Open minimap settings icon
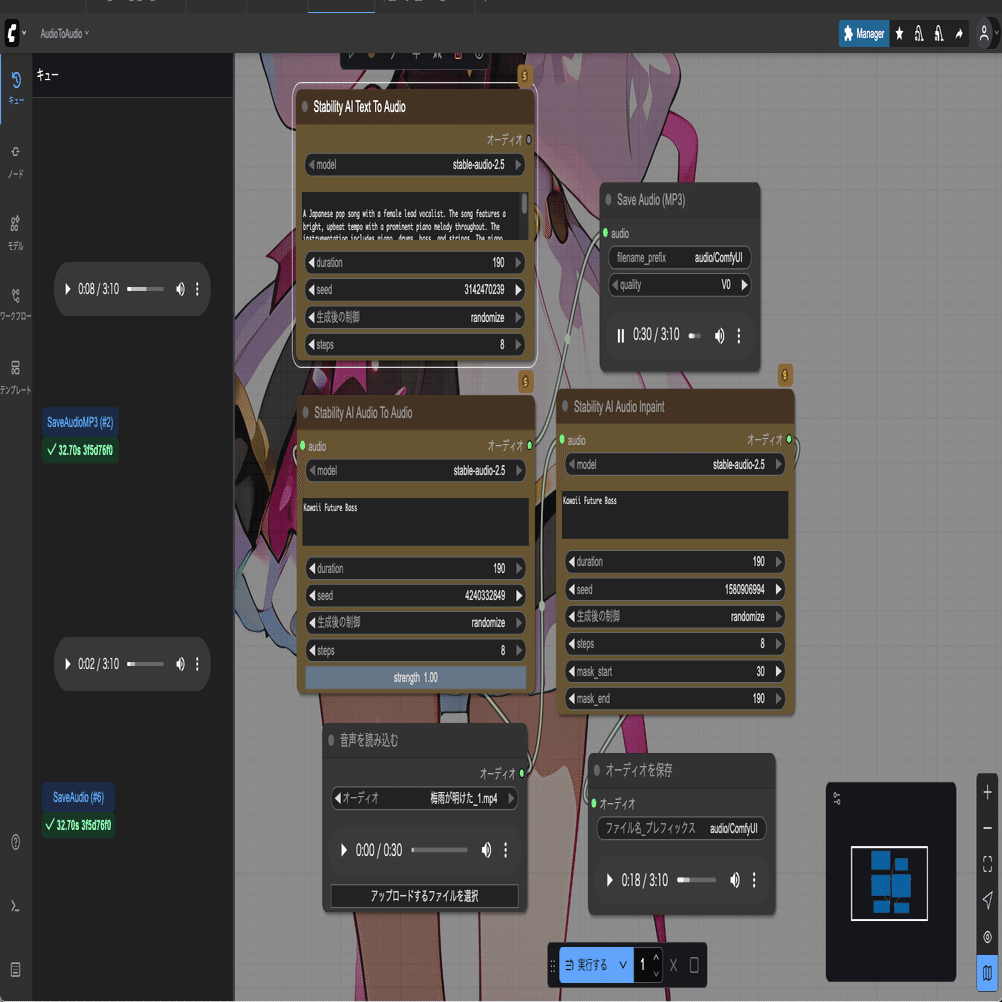This screenshot has width=1002, height=1002. (x=837, y=798)
